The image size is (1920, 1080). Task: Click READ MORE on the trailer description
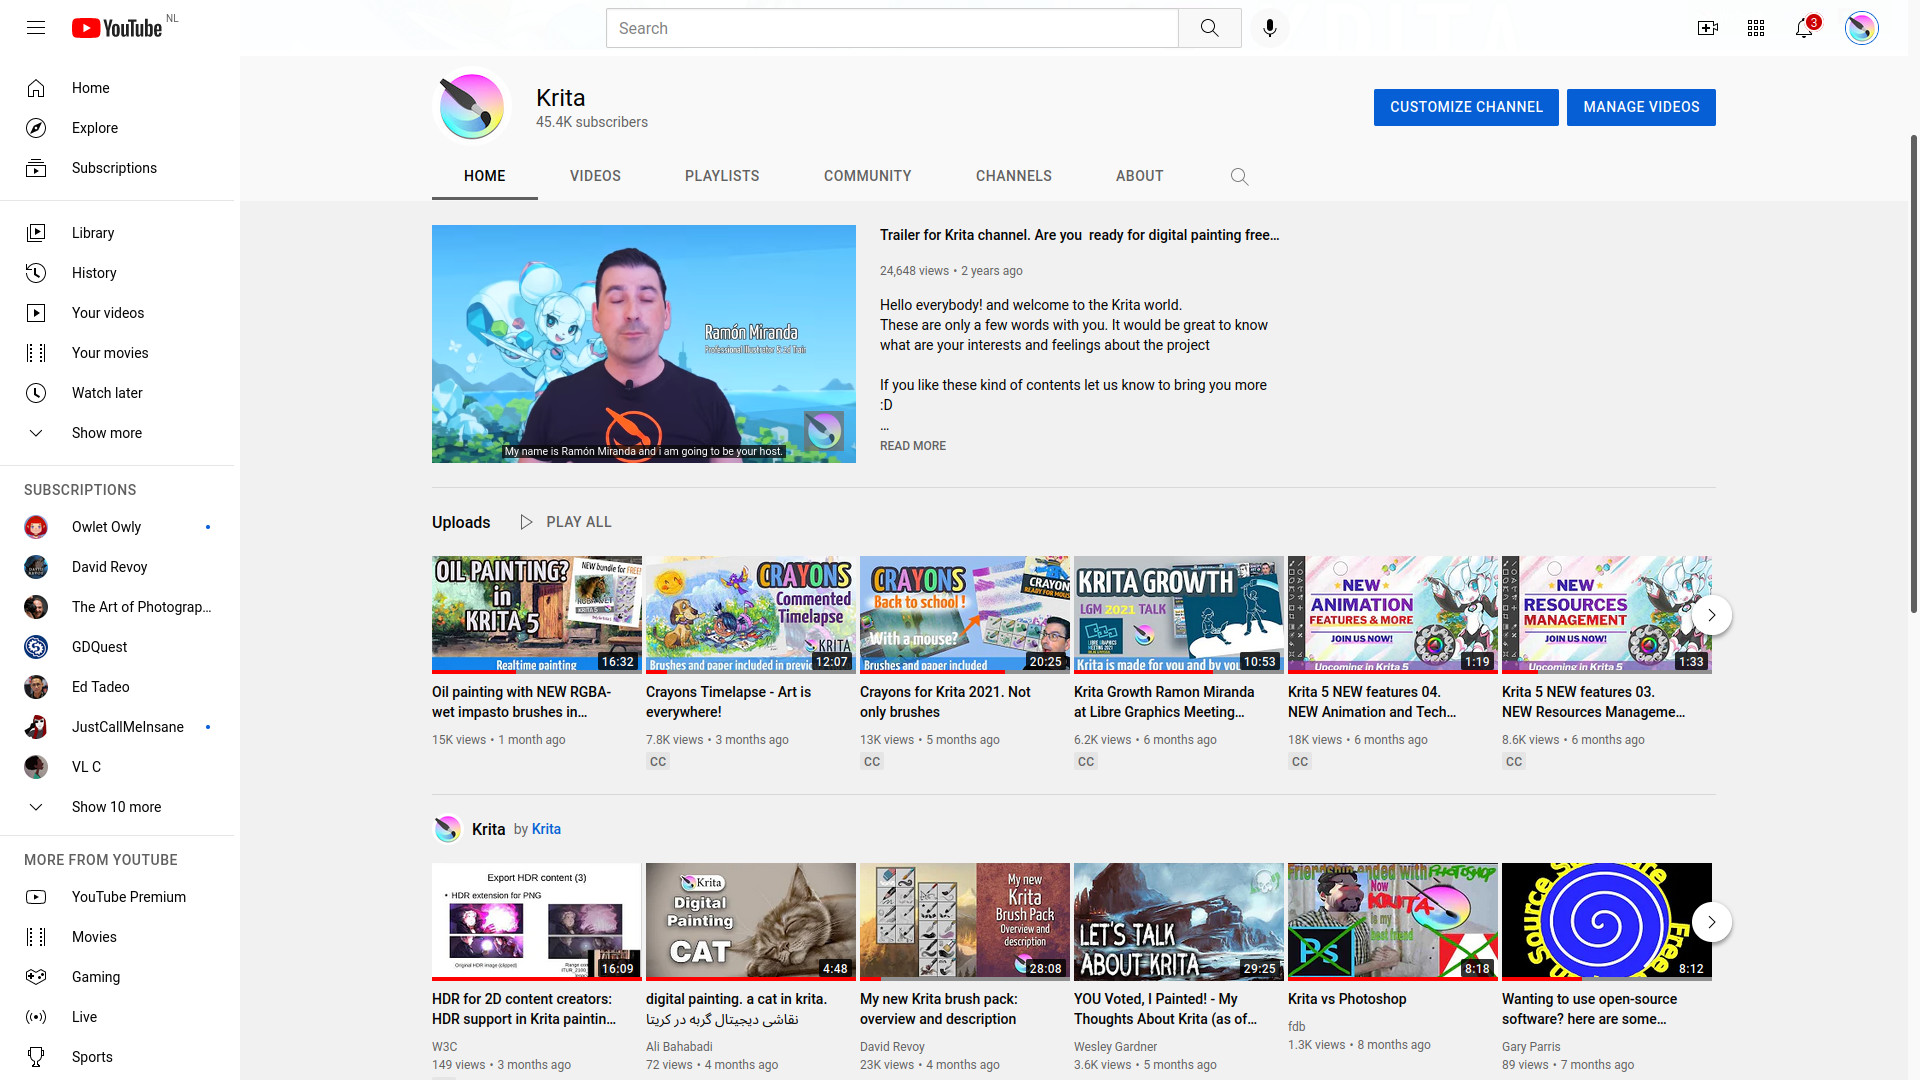911,445
